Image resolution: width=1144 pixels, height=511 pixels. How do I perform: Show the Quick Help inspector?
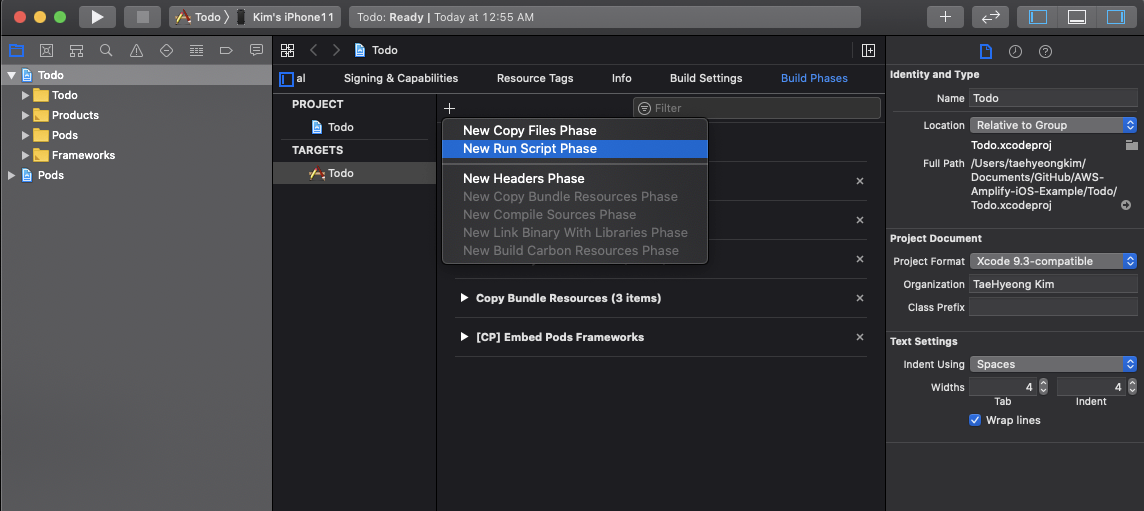1046,51
